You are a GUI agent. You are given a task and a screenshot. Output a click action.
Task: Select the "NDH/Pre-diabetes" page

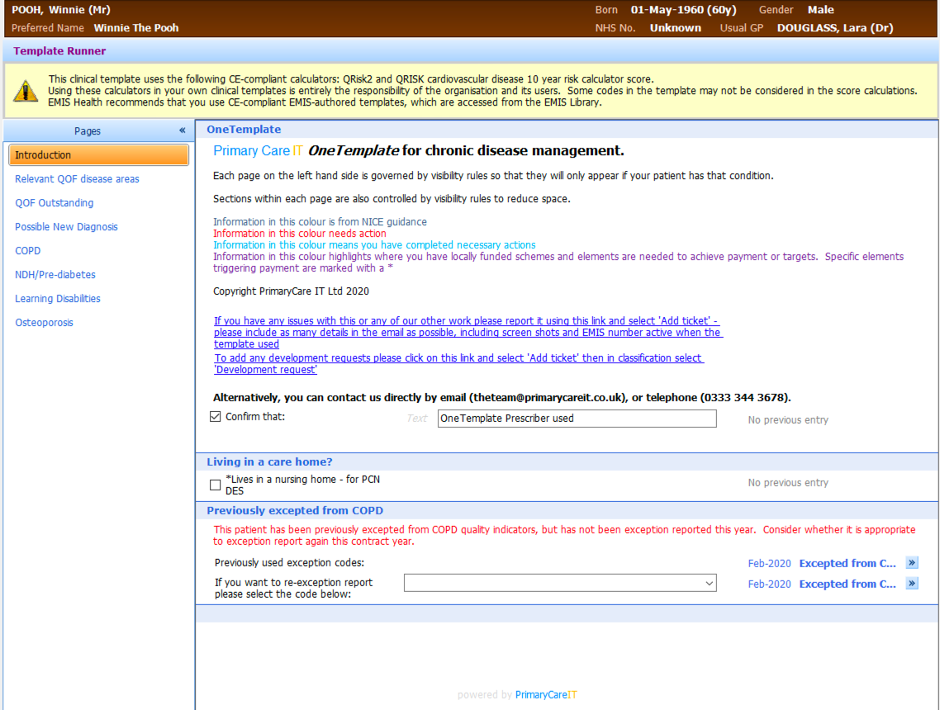(55, 274)
